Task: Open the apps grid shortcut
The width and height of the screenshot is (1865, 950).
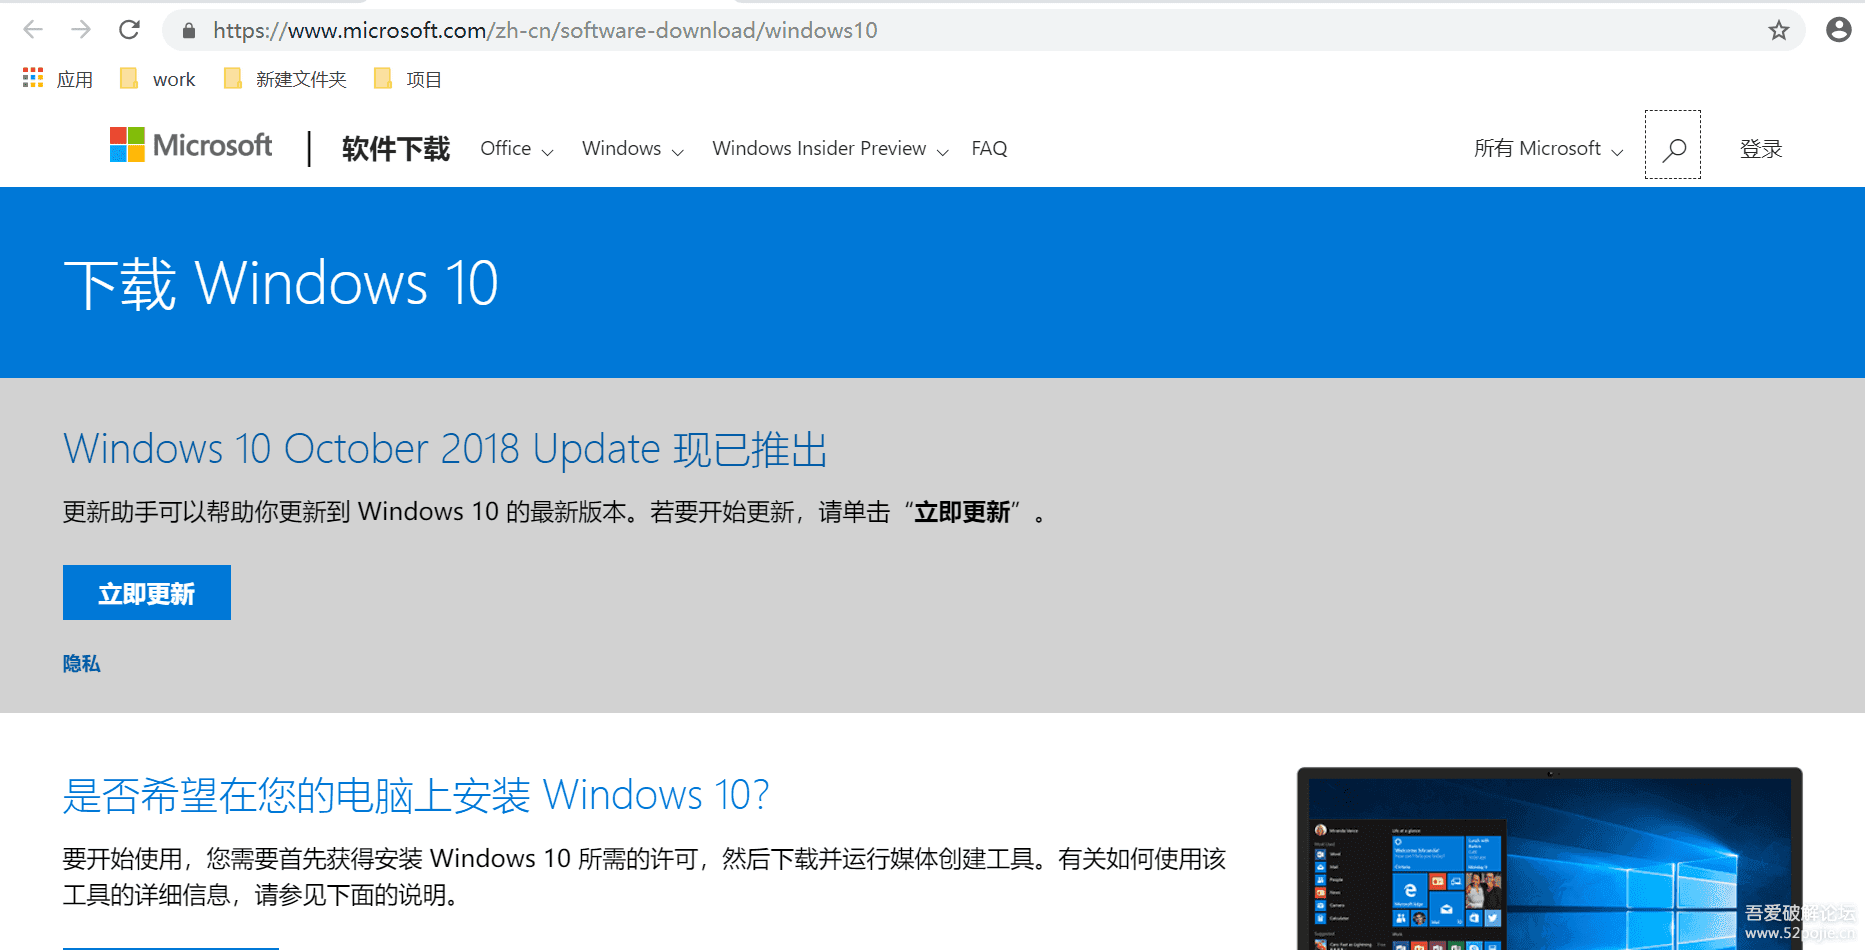Action: (57, 79)
